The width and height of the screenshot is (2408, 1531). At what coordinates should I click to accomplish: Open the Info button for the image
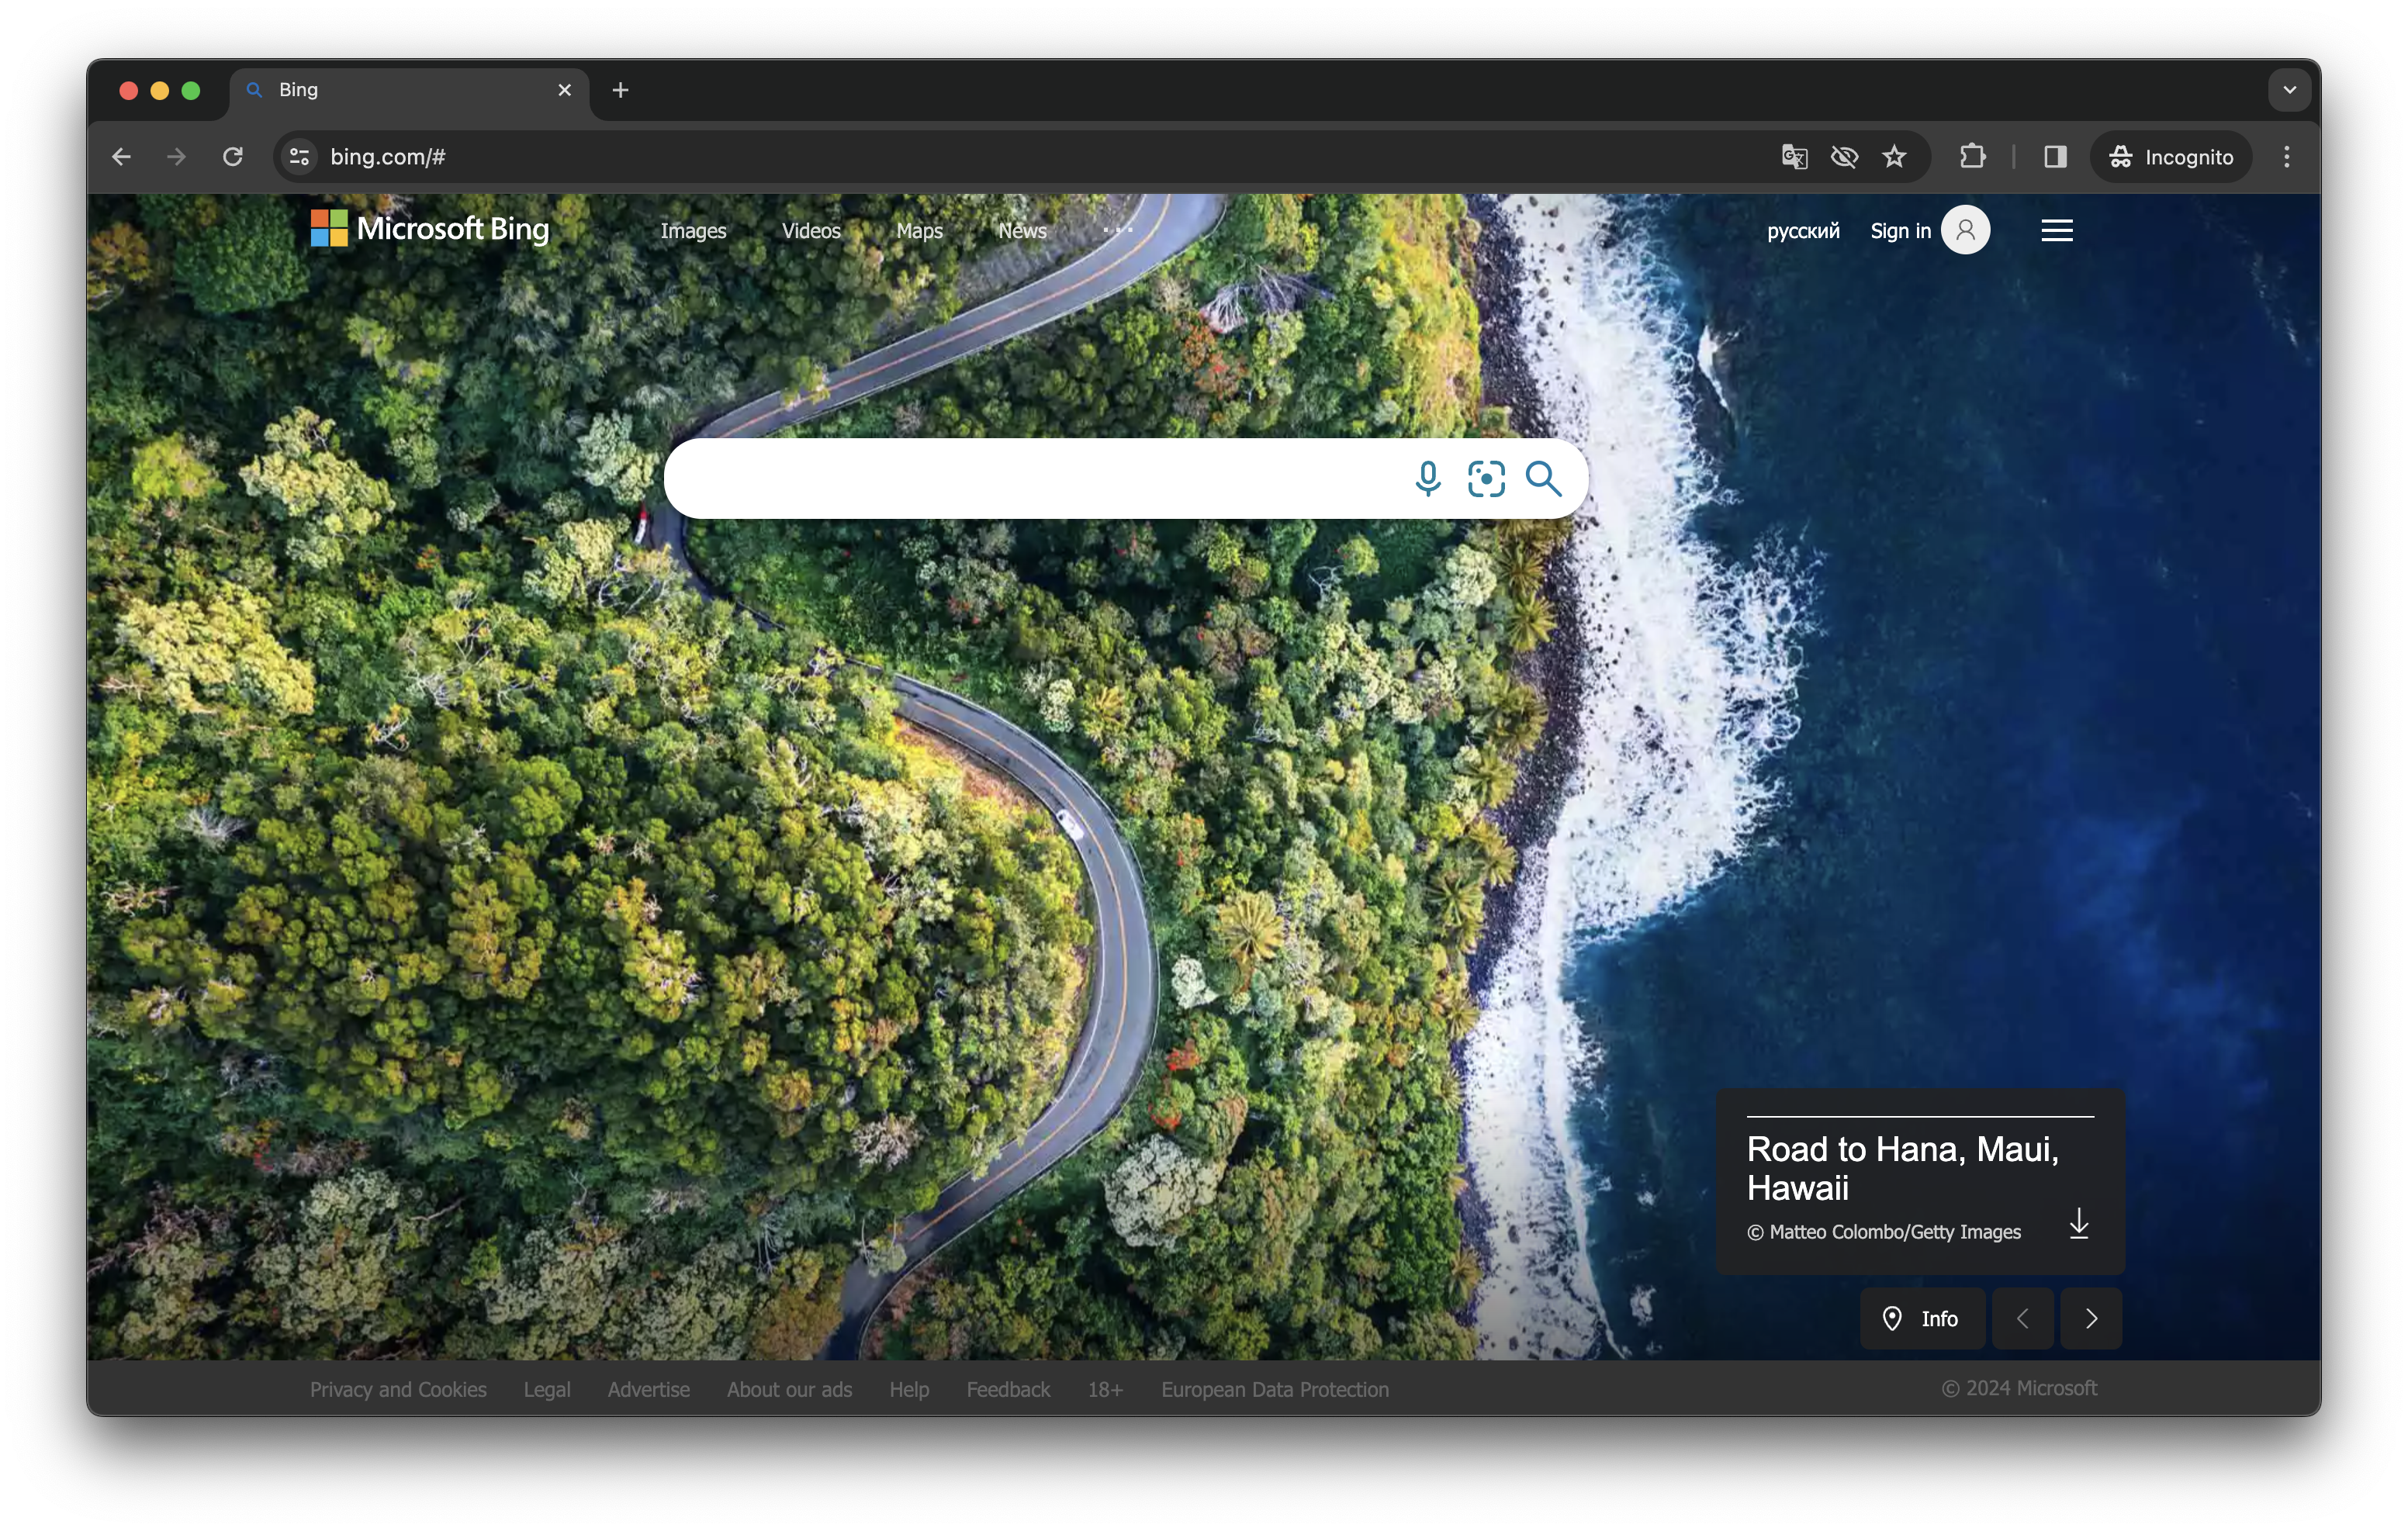1921,1319
